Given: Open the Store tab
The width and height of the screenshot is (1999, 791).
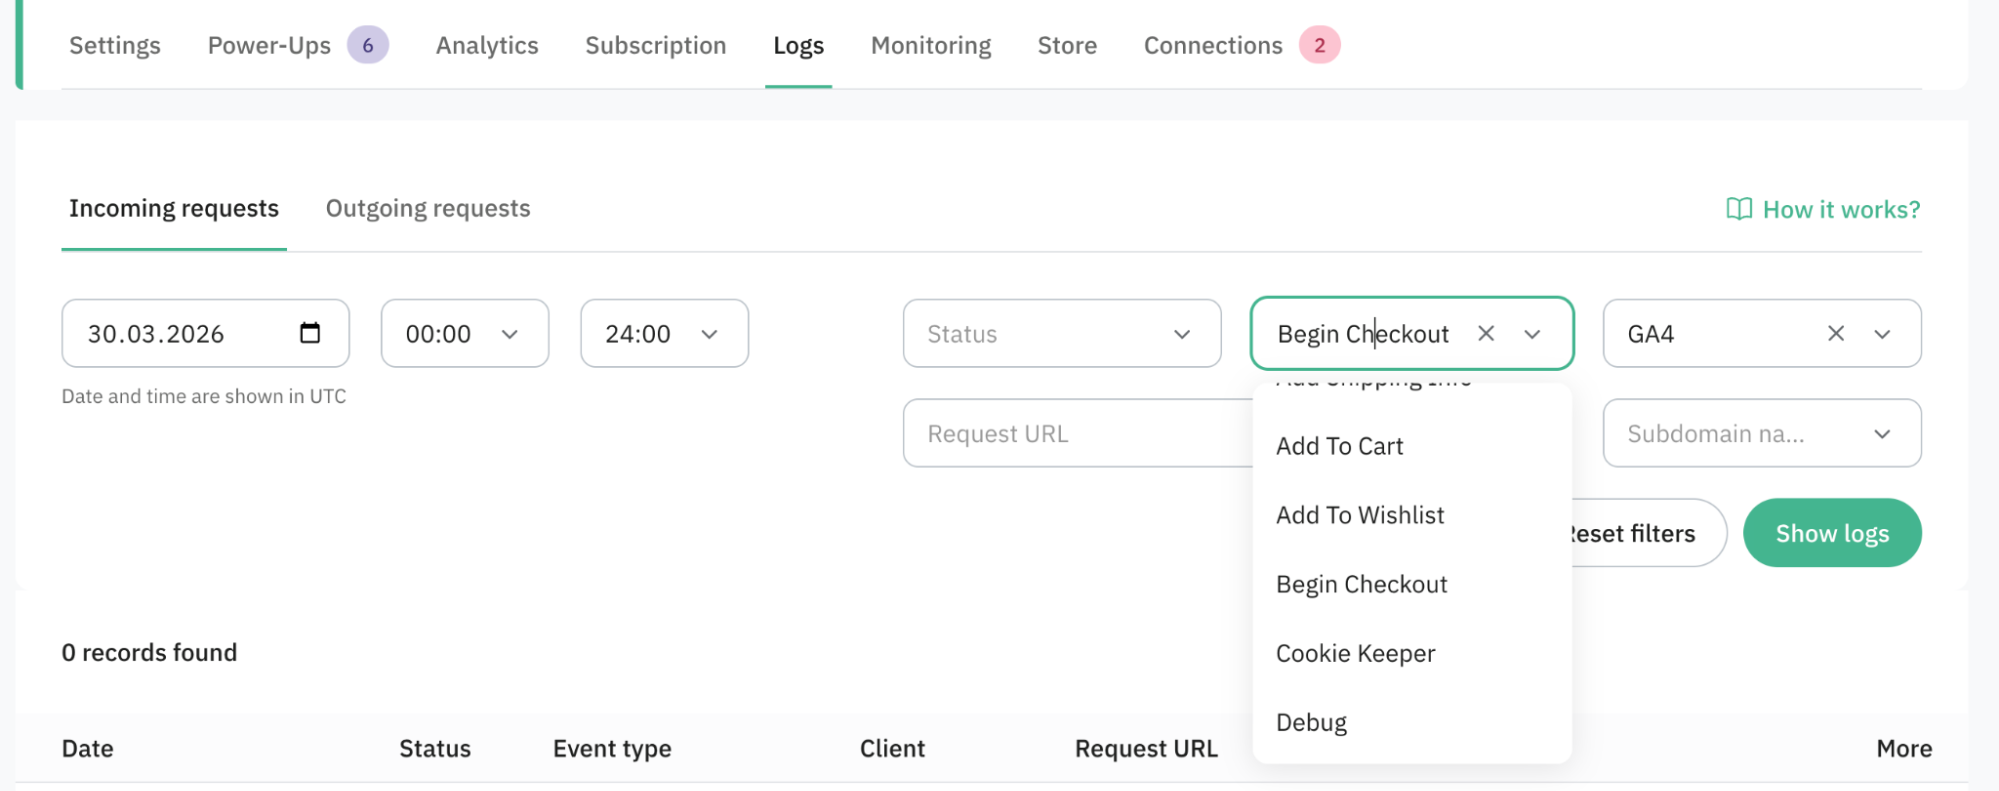Looking at the screenshot, I should tap(1067, 45).
